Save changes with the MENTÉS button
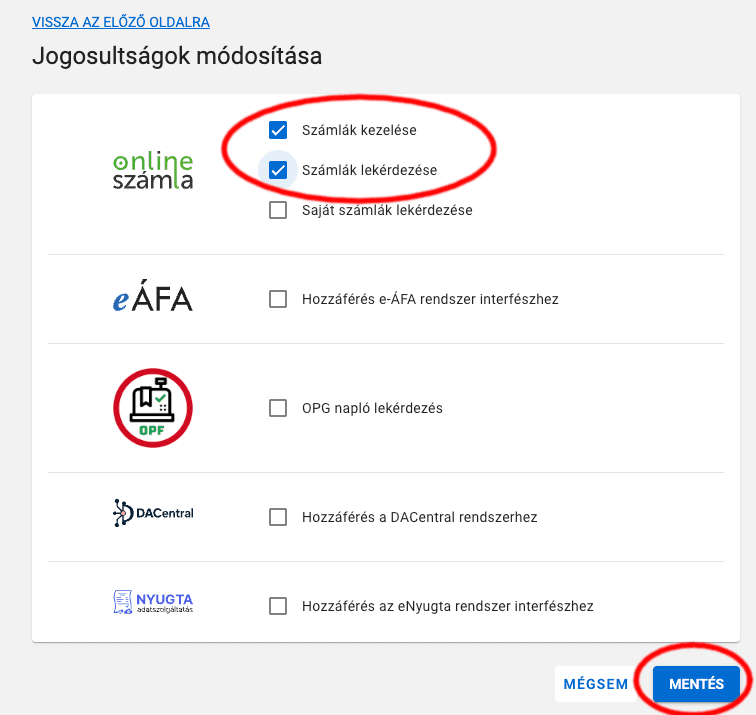The width and height of the screenshot is (756, 715). (x=696, y=684)
